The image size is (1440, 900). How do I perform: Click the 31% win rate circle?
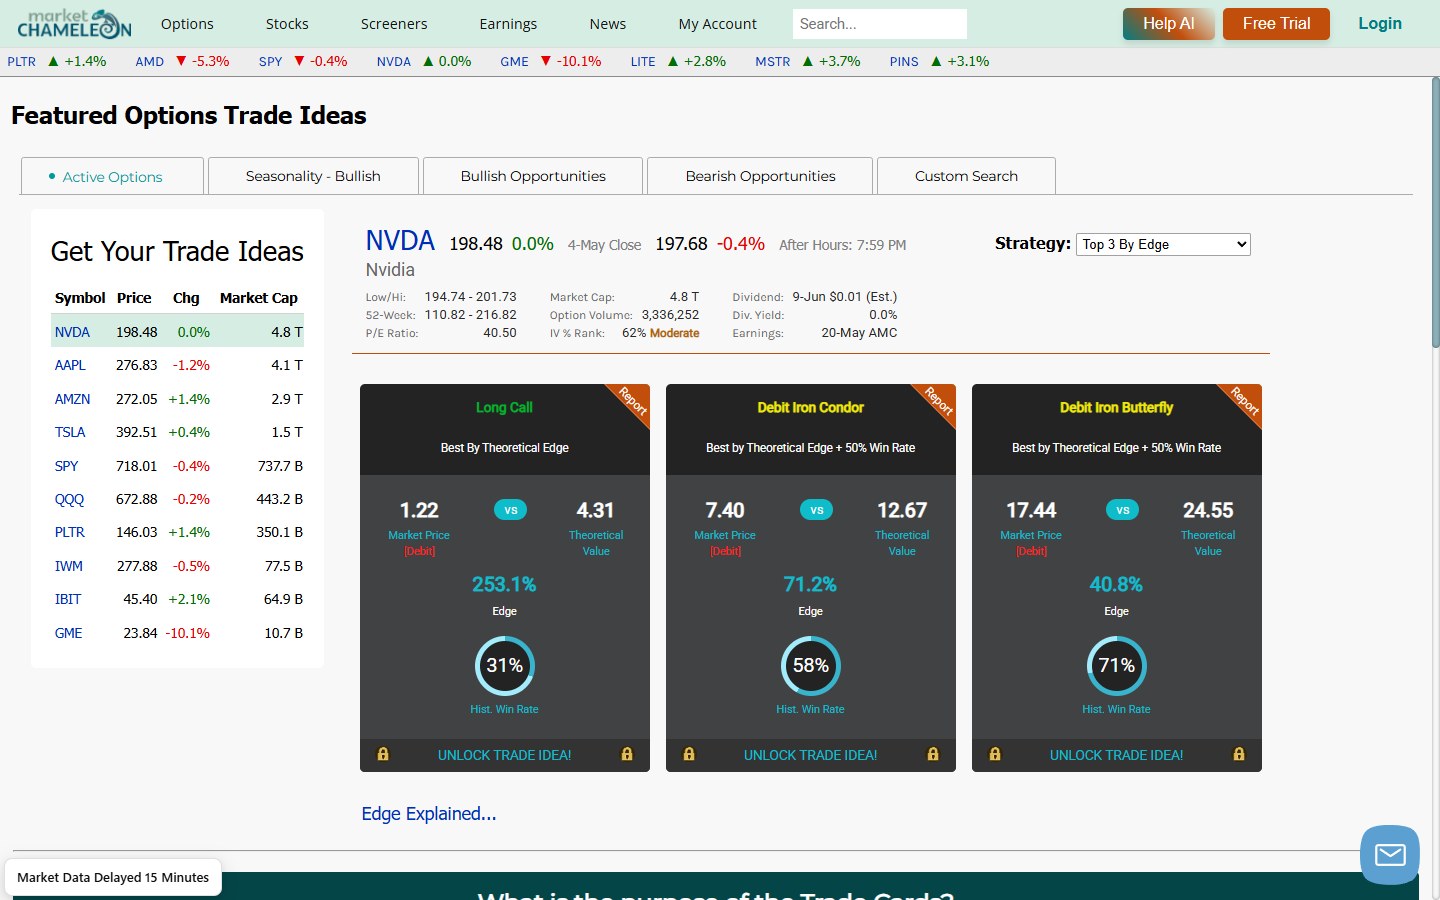click(505, 666)
